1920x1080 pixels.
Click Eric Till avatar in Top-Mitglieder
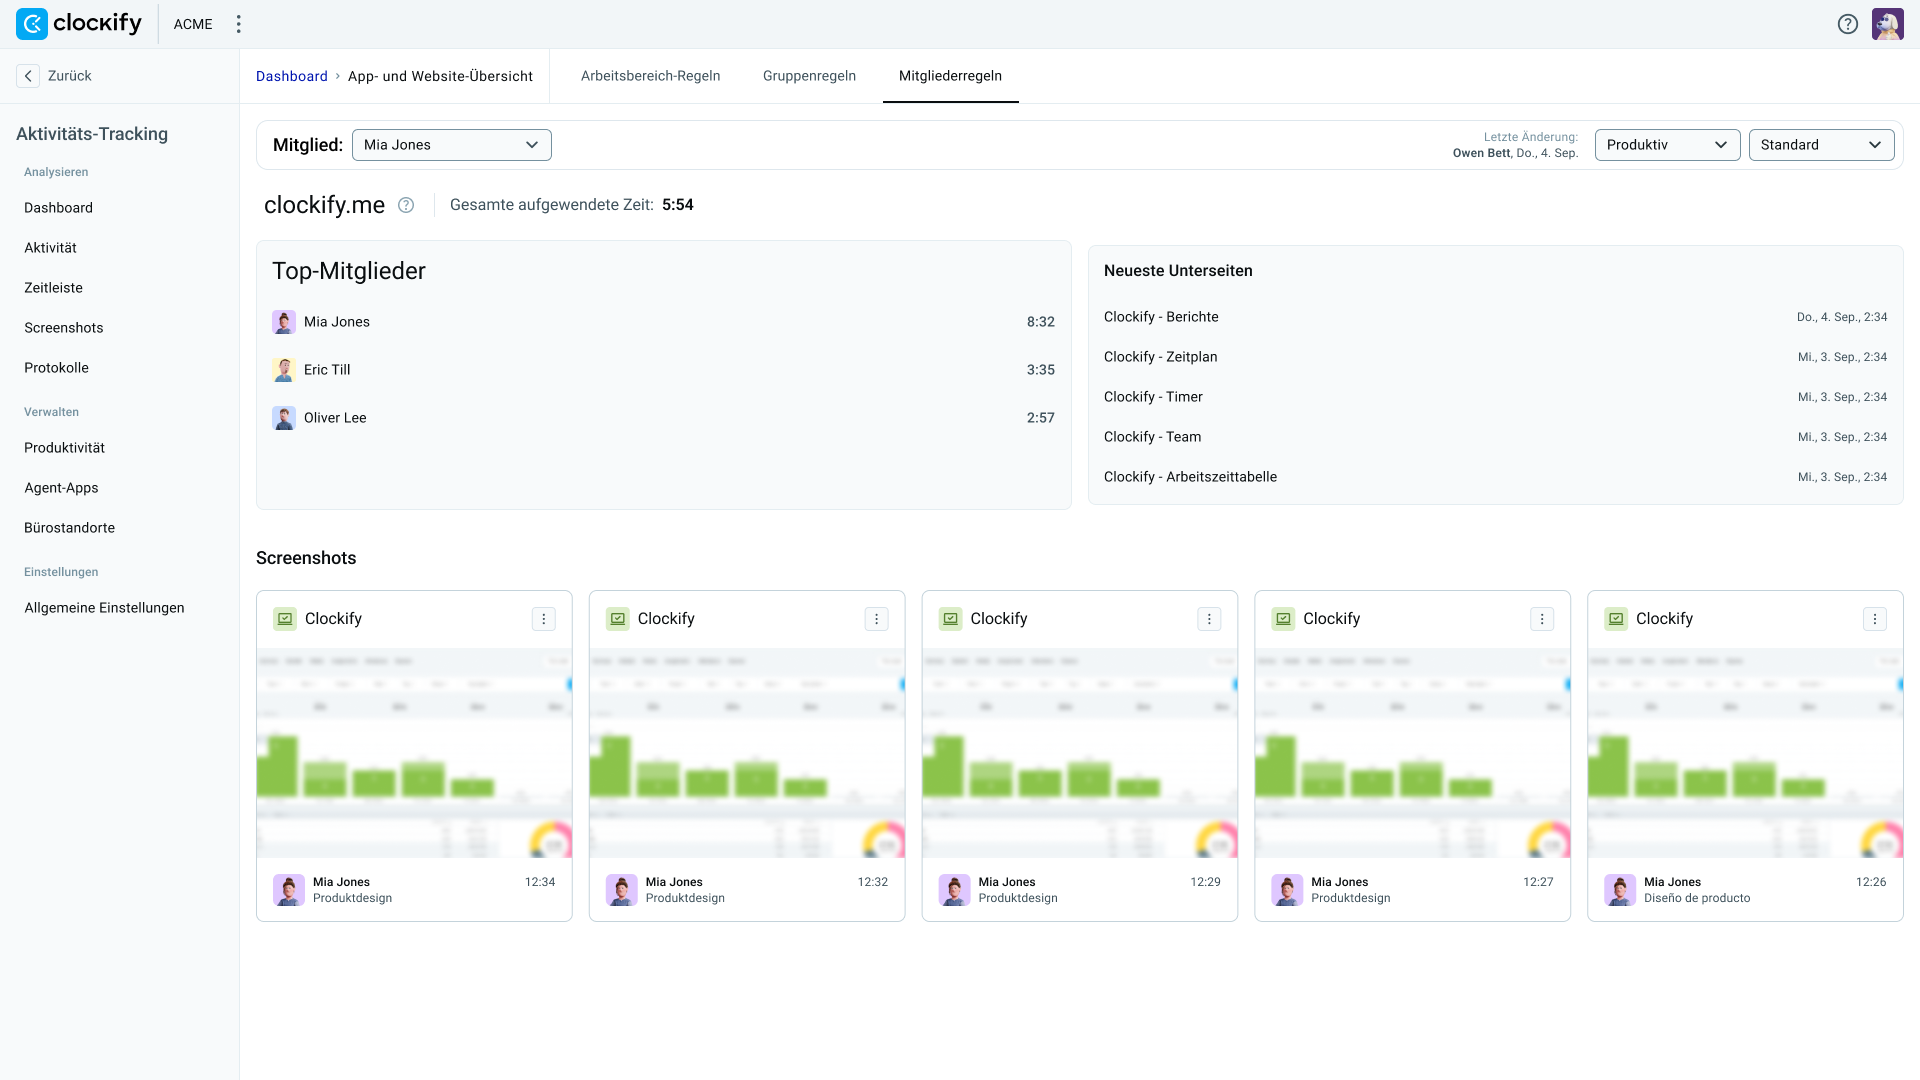tap(284, 370)
